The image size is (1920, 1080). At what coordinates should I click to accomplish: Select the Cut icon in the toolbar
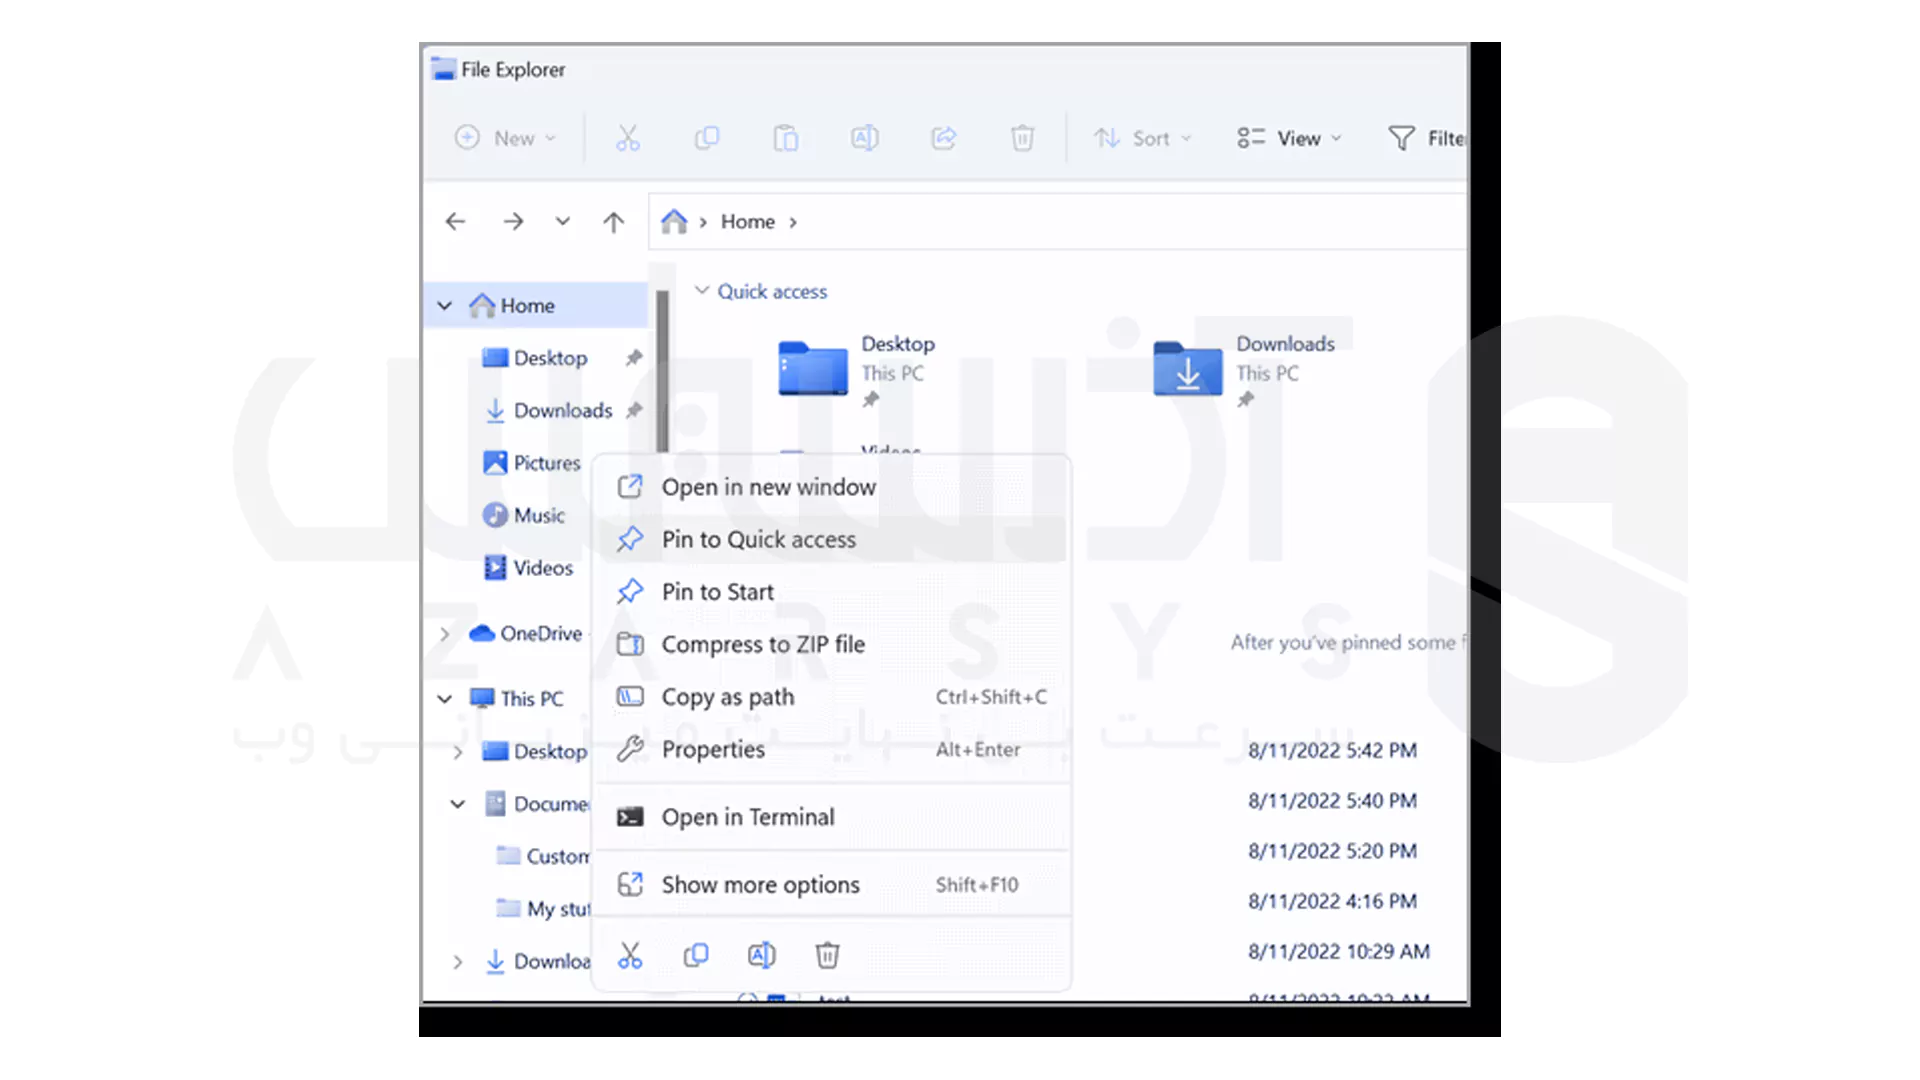627,138
